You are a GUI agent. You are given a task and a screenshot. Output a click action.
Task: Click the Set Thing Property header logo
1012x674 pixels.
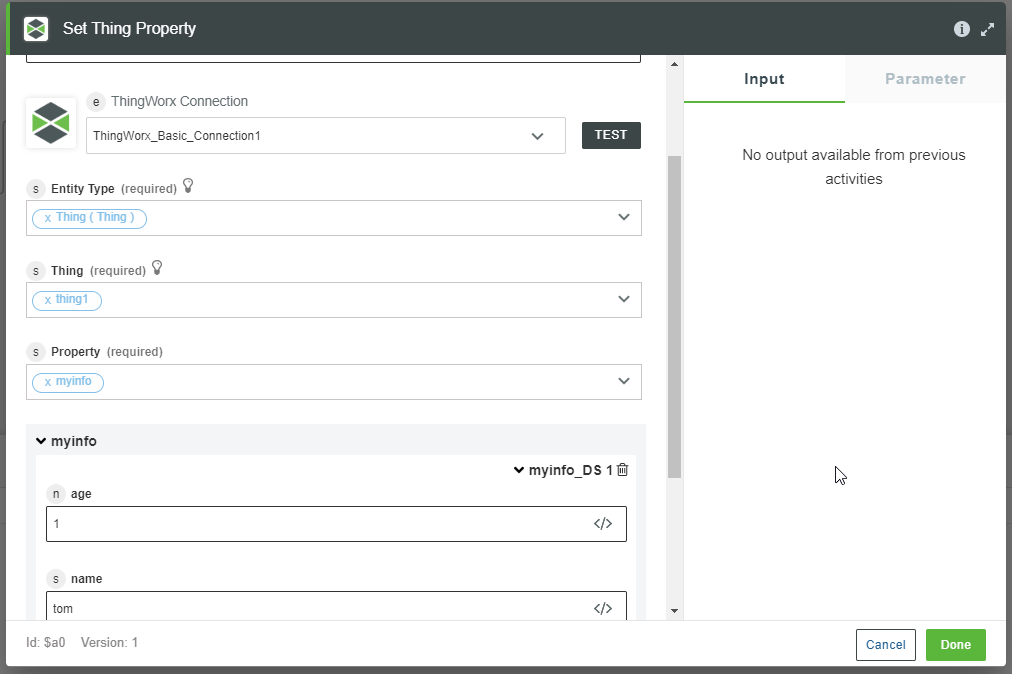click(36, 28)
